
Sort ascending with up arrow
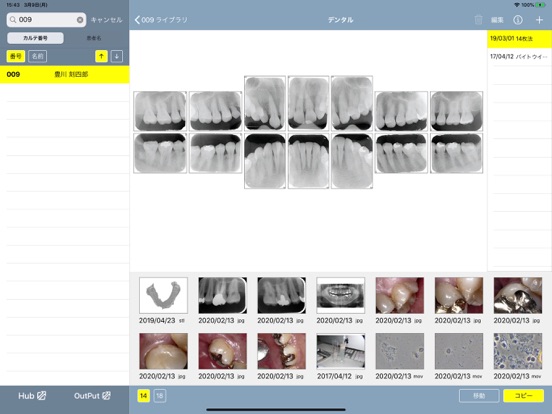101,56
